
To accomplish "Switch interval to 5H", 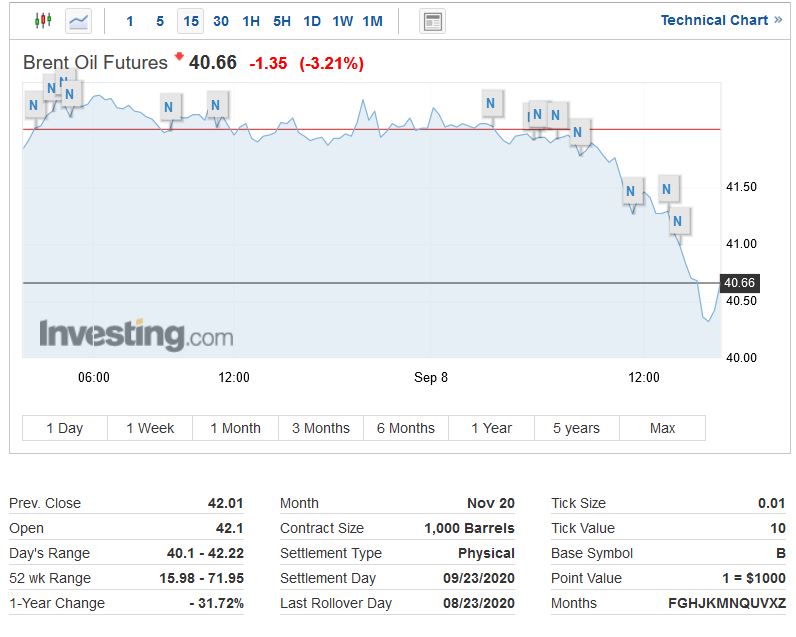I will coord(282,21).
